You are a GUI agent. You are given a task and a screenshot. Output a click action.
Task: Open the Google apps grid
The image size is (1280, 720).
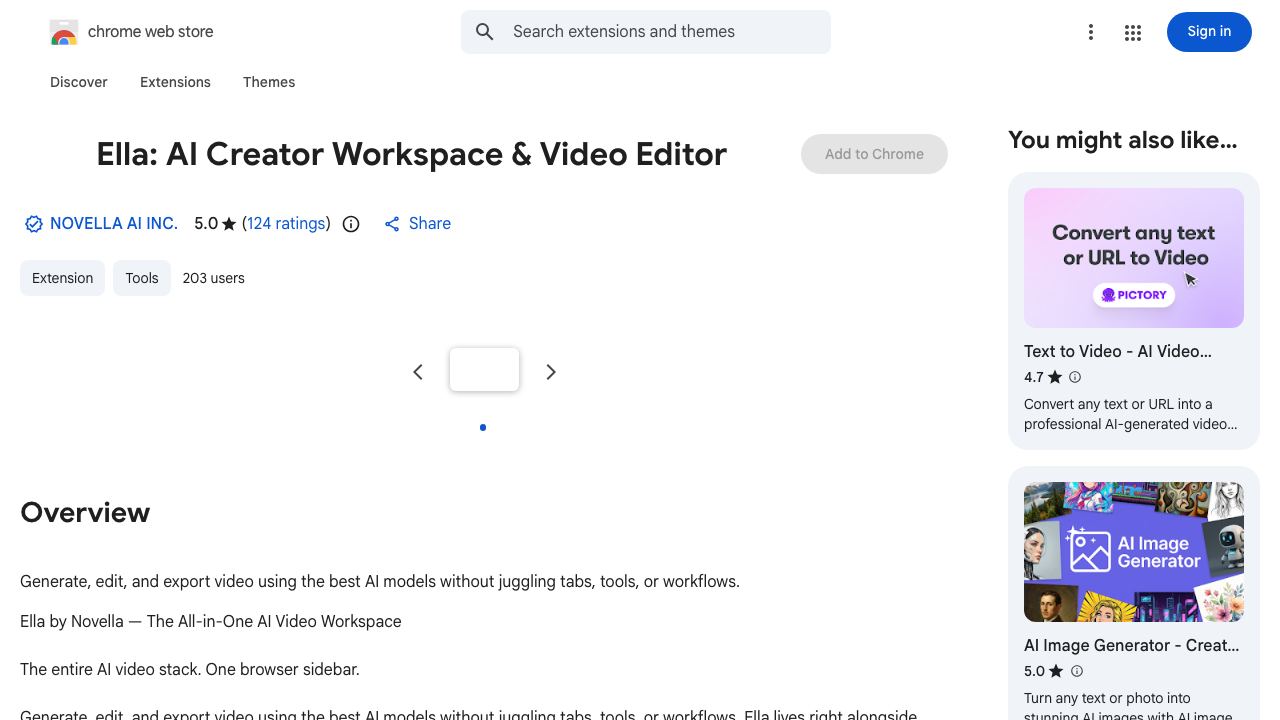click(1133, 33)
